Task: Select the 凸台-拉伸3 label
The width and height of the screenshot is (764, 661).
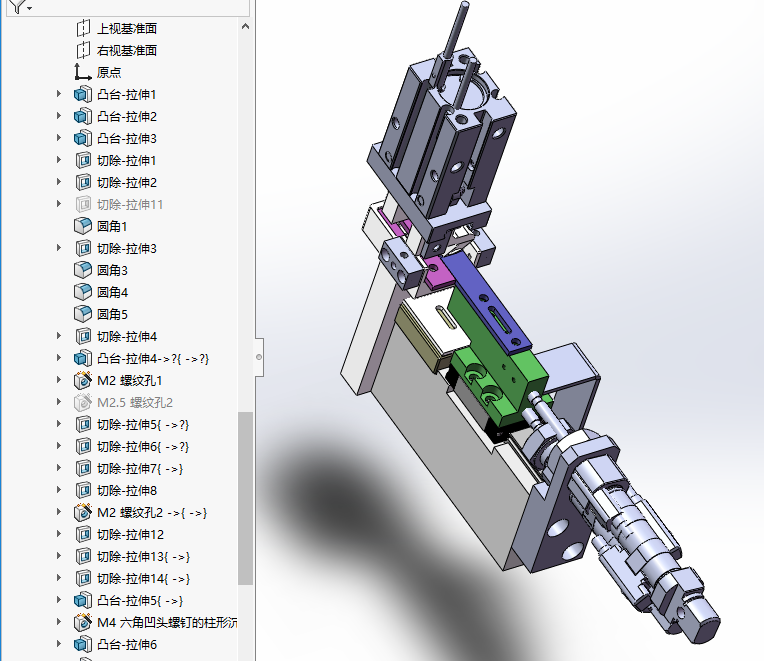Action: (x=127, y=138)
